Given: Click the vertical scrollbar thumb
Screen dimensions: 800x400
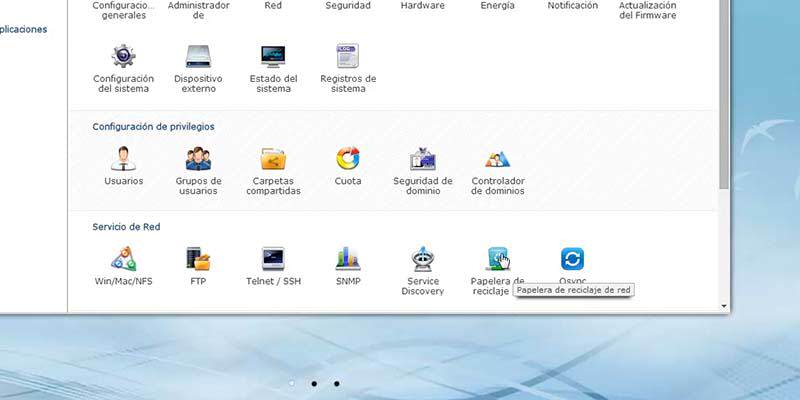Looking at the screenshot, I should click(x=724, y=94).
